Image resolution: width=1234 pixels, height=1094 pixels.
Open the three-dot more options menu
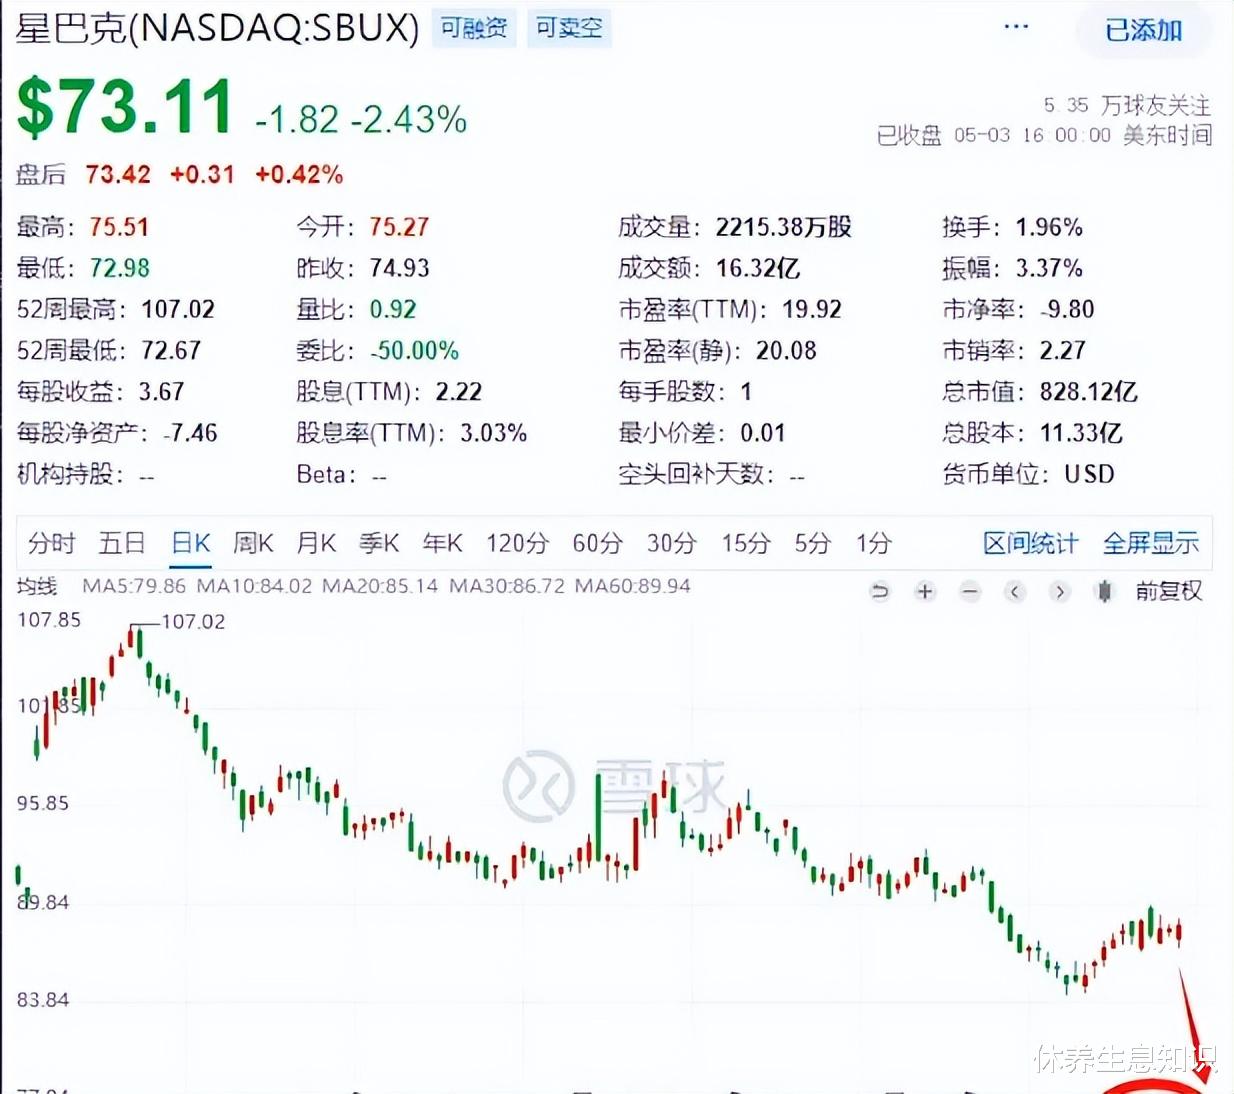[1016, 27]
